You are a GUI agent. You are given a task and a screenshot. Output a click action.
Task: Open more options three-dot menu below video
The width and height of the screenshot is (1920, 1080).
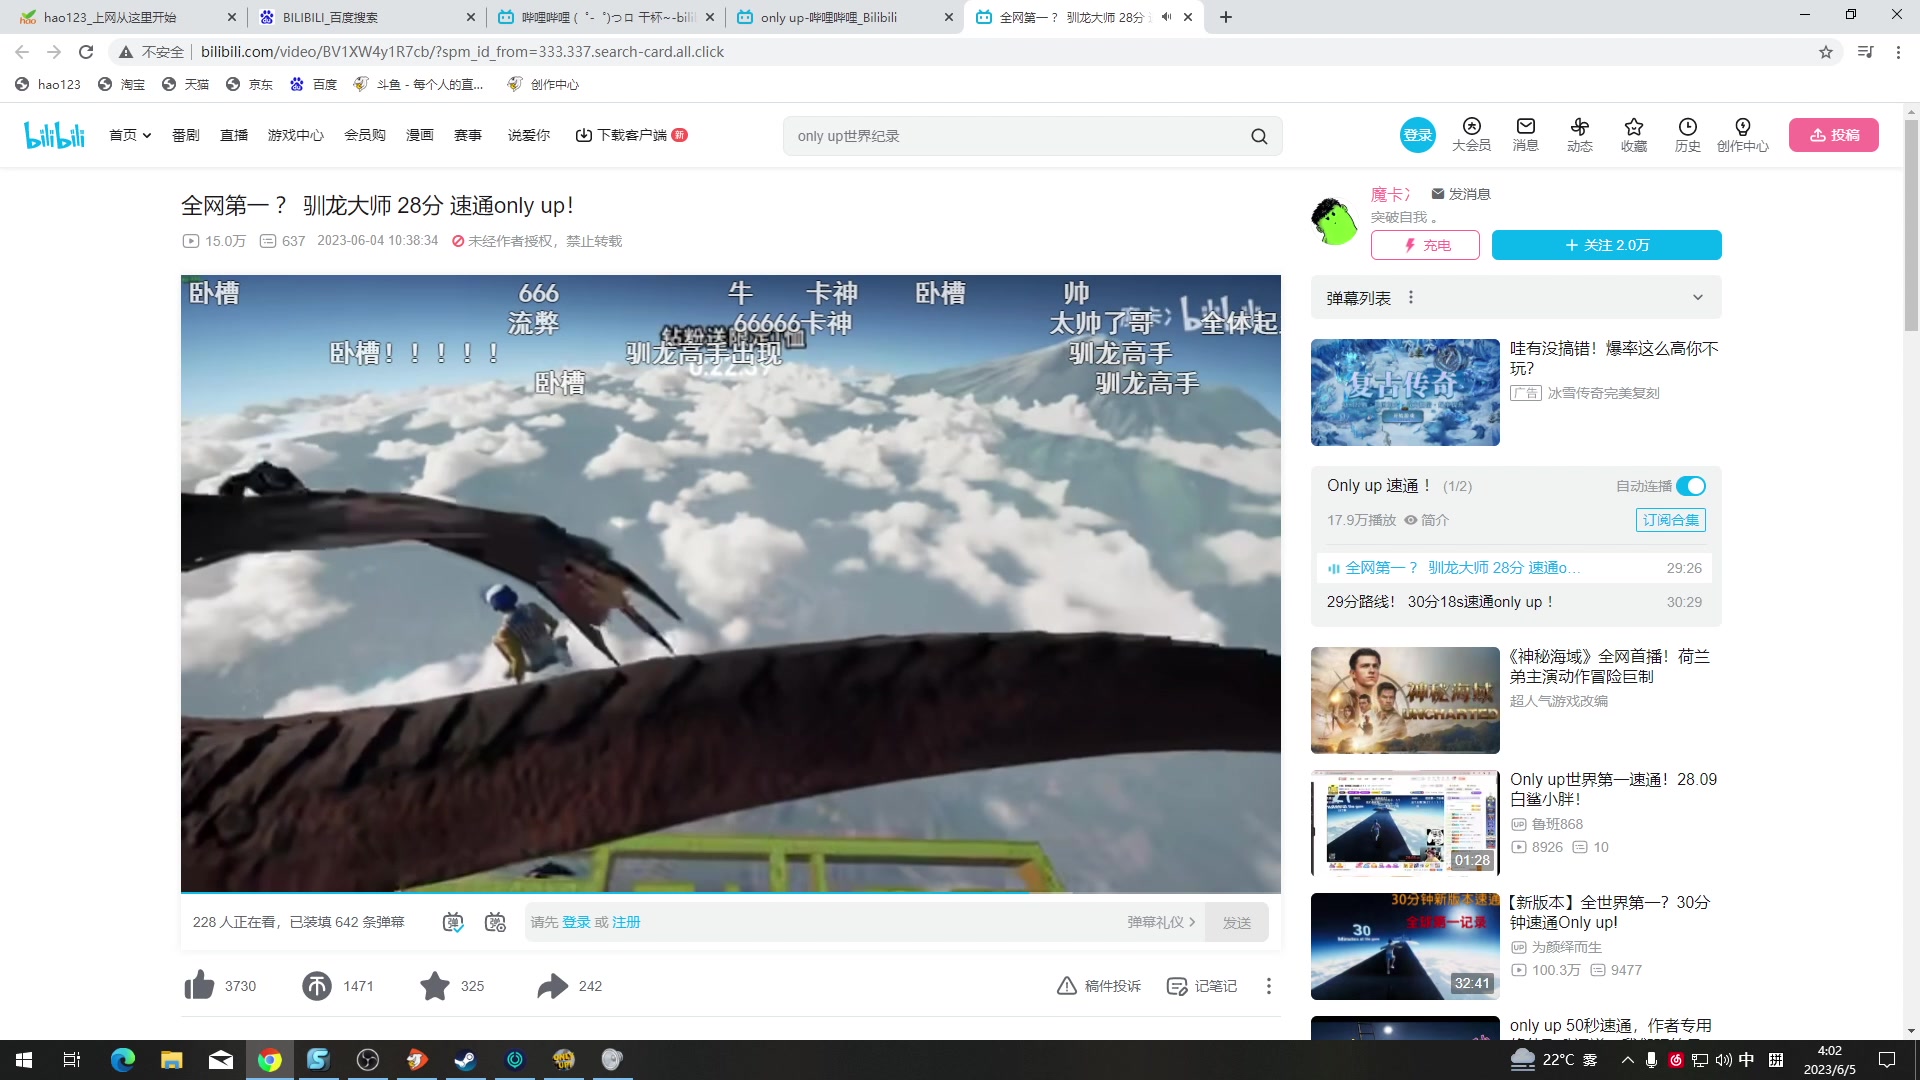[x=1268, y=986]
